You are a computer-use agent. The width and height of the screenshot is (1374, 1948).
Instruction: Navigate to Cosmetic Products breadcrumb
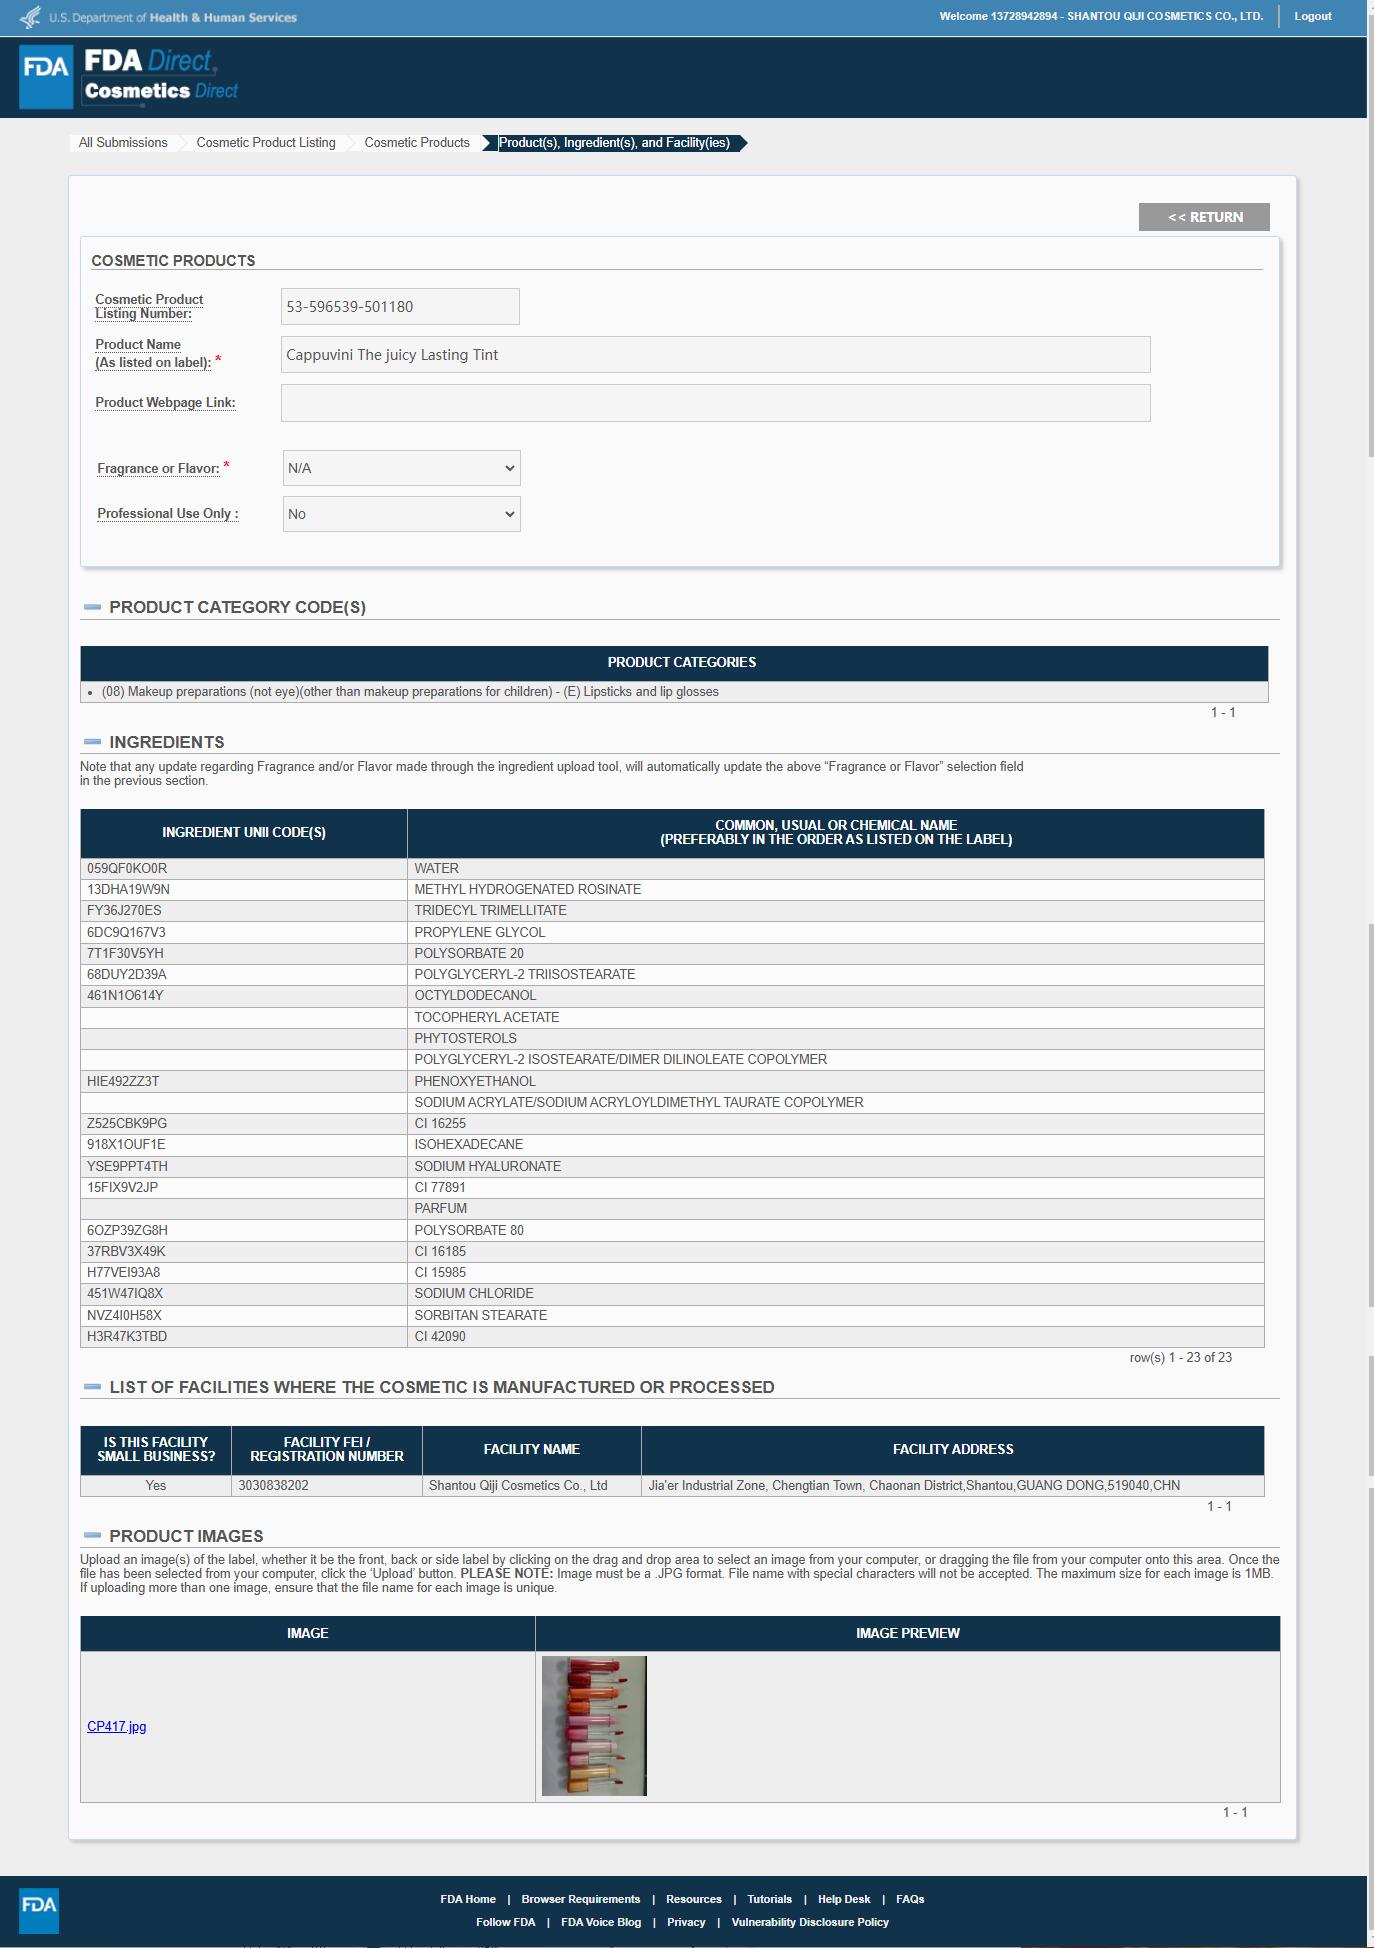pyautogui.click(x=417, y=143)
